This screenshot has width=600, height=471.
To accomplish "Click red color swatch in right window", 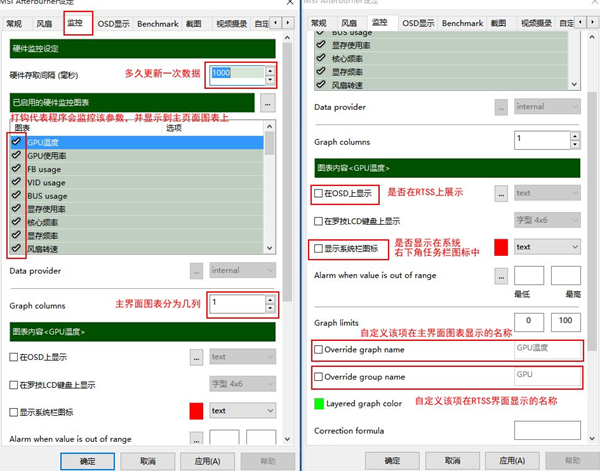I will [501, 248].
